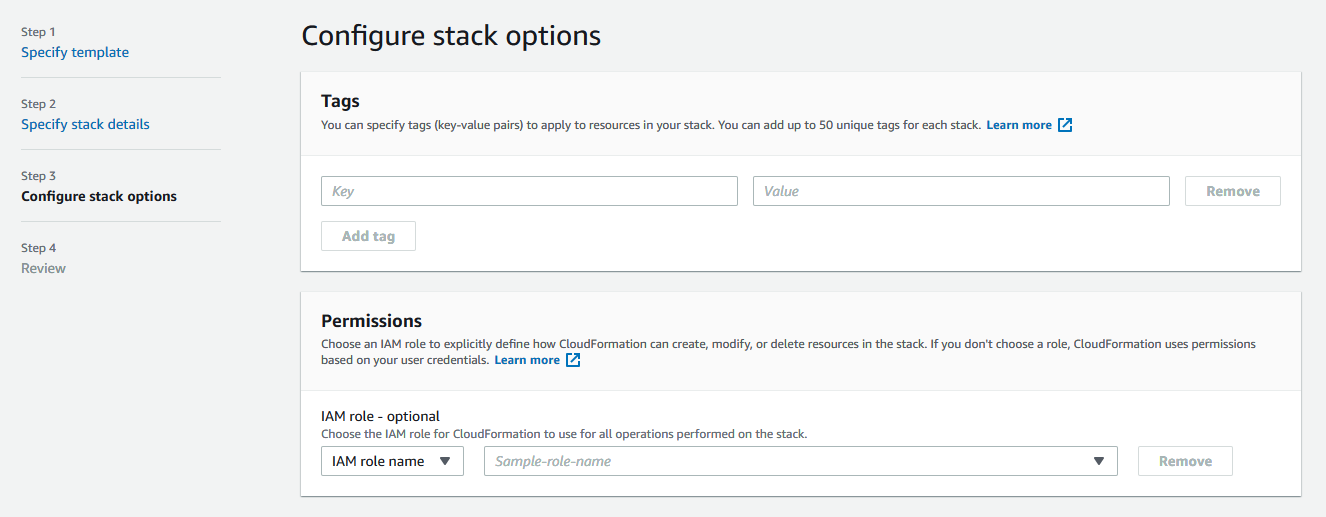Click the Permissions section heading

click(x=371, y=321)
